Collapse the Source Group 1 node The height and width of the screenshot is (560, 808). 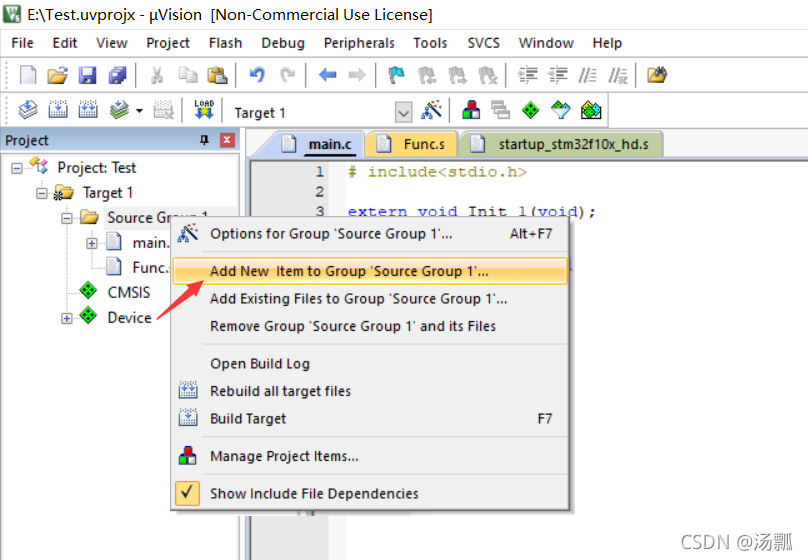click(66, 218)
